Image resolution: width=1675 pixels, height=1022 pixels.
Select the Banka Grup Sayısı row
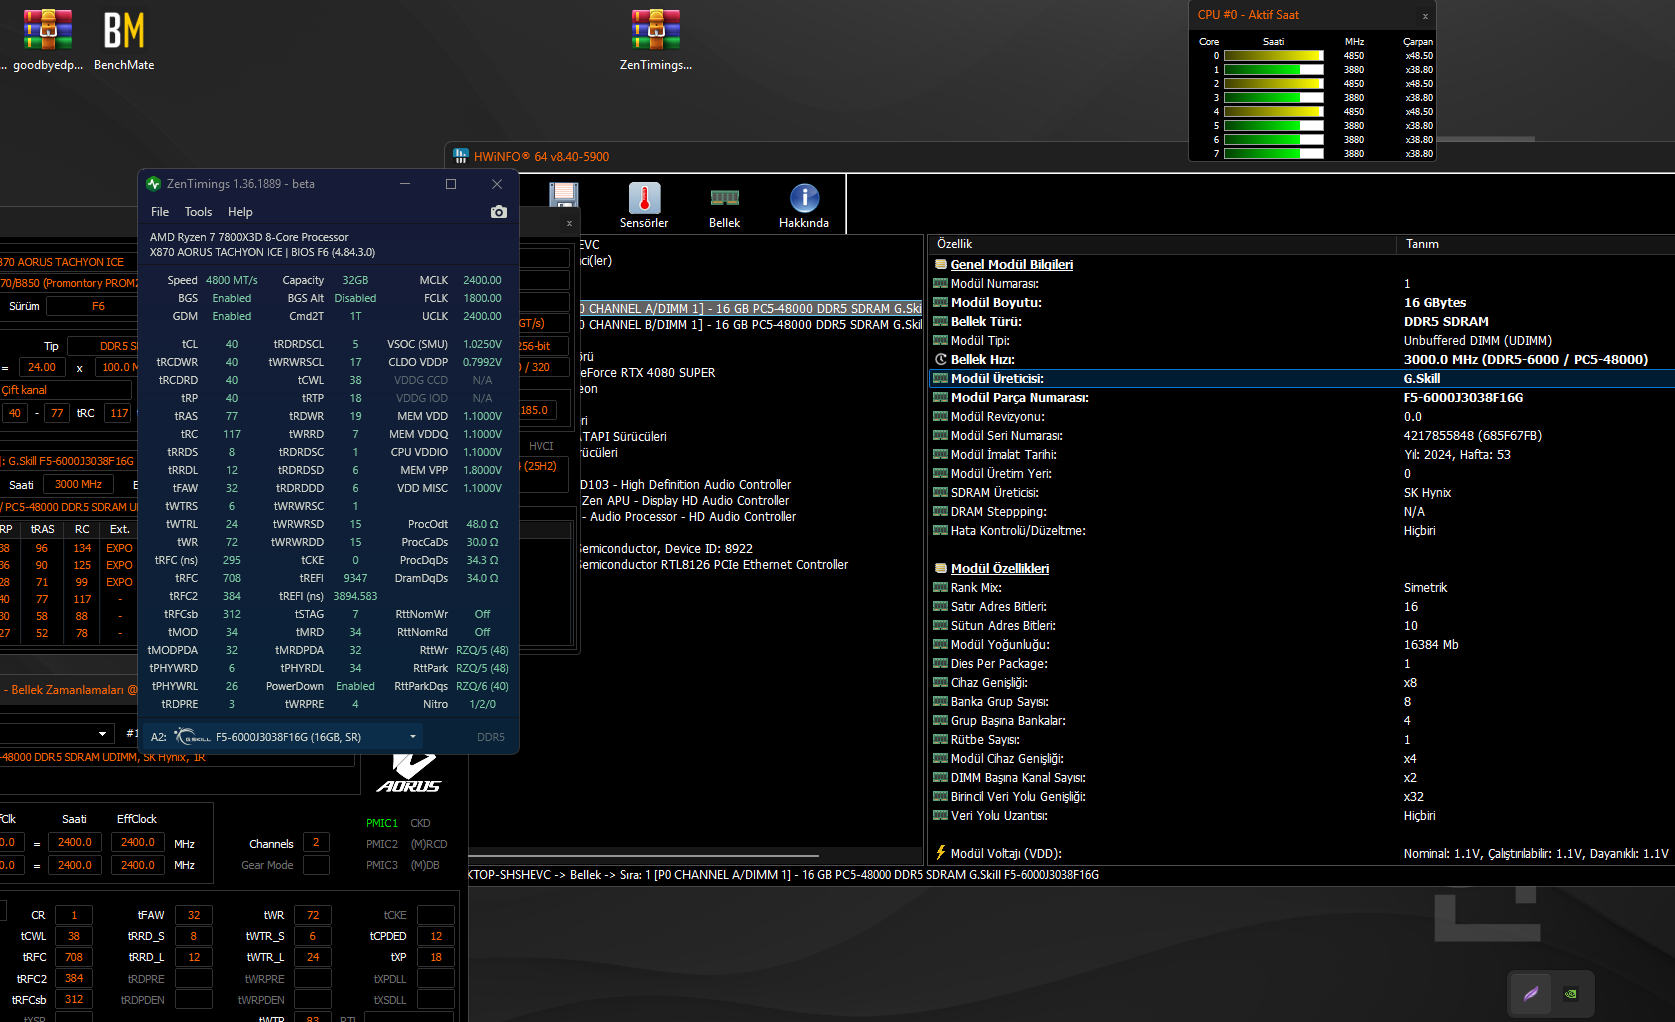click(x=1302, y=702)
